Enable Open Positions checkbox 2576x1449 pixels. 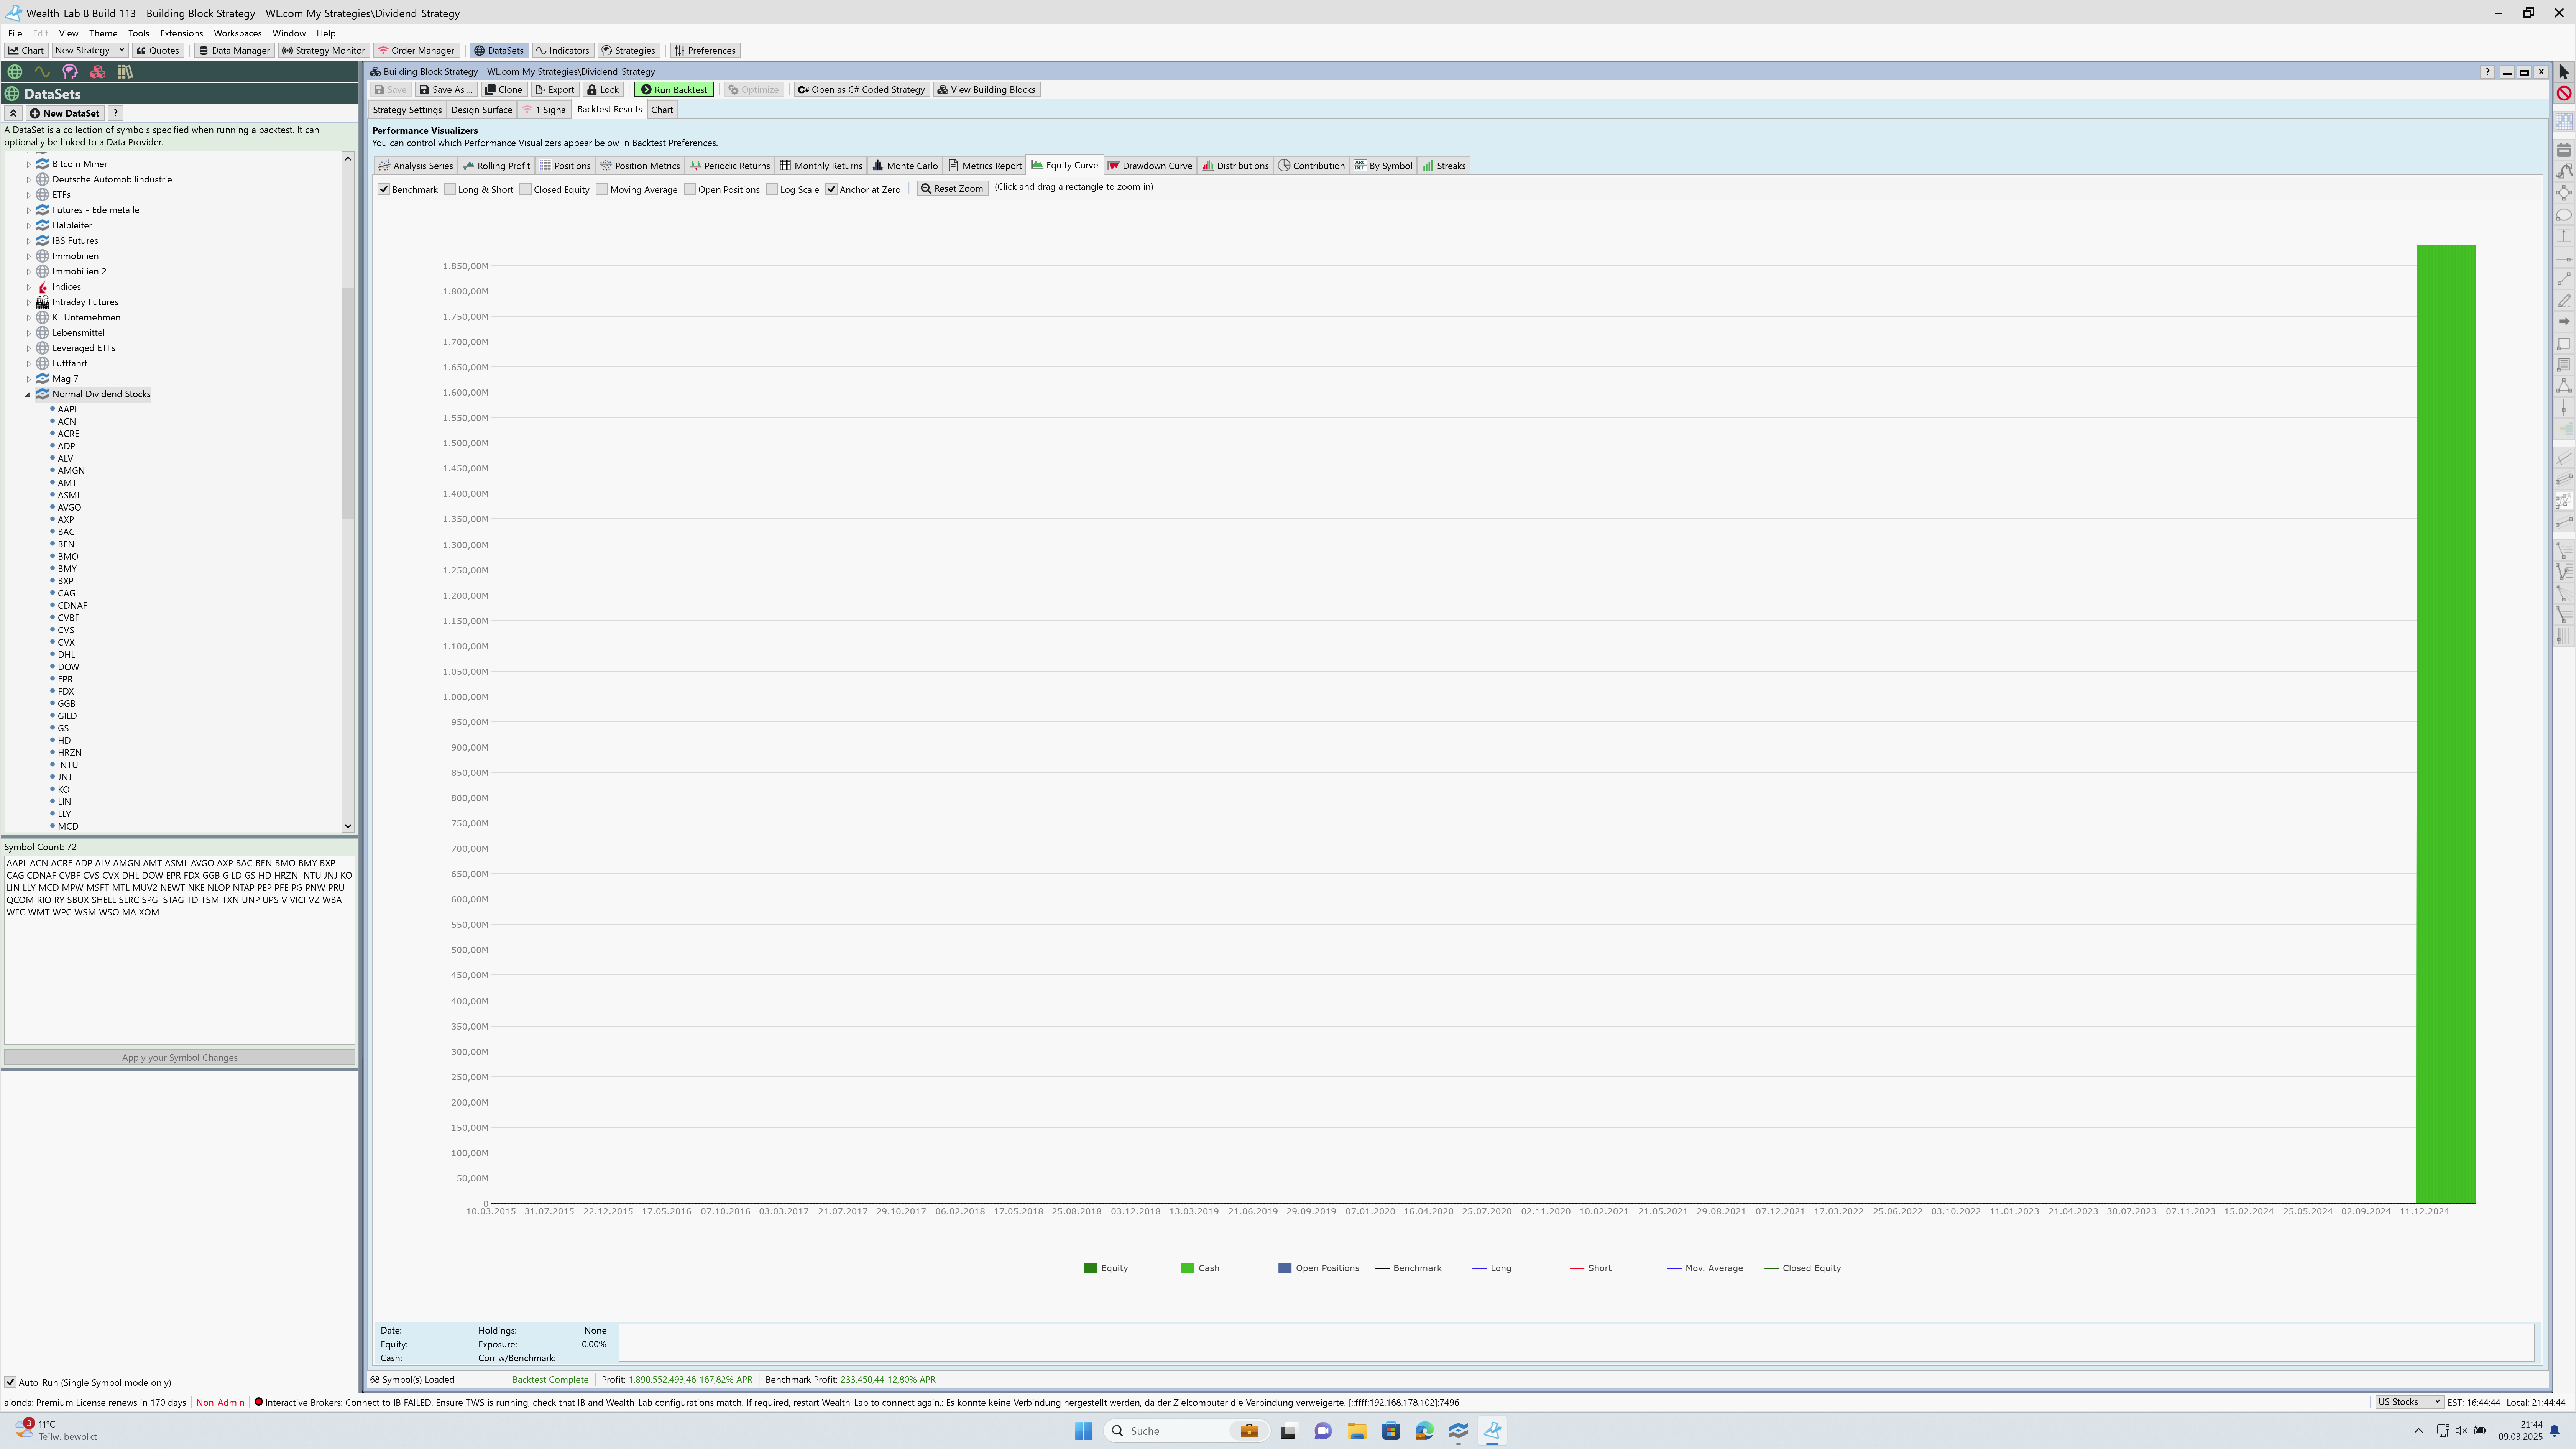coord(690,189)
